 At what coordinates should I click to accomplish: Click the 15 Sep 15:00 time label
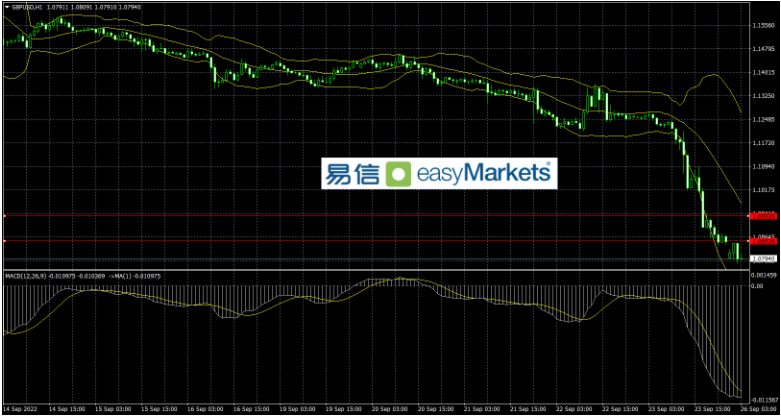click(161, 407)
